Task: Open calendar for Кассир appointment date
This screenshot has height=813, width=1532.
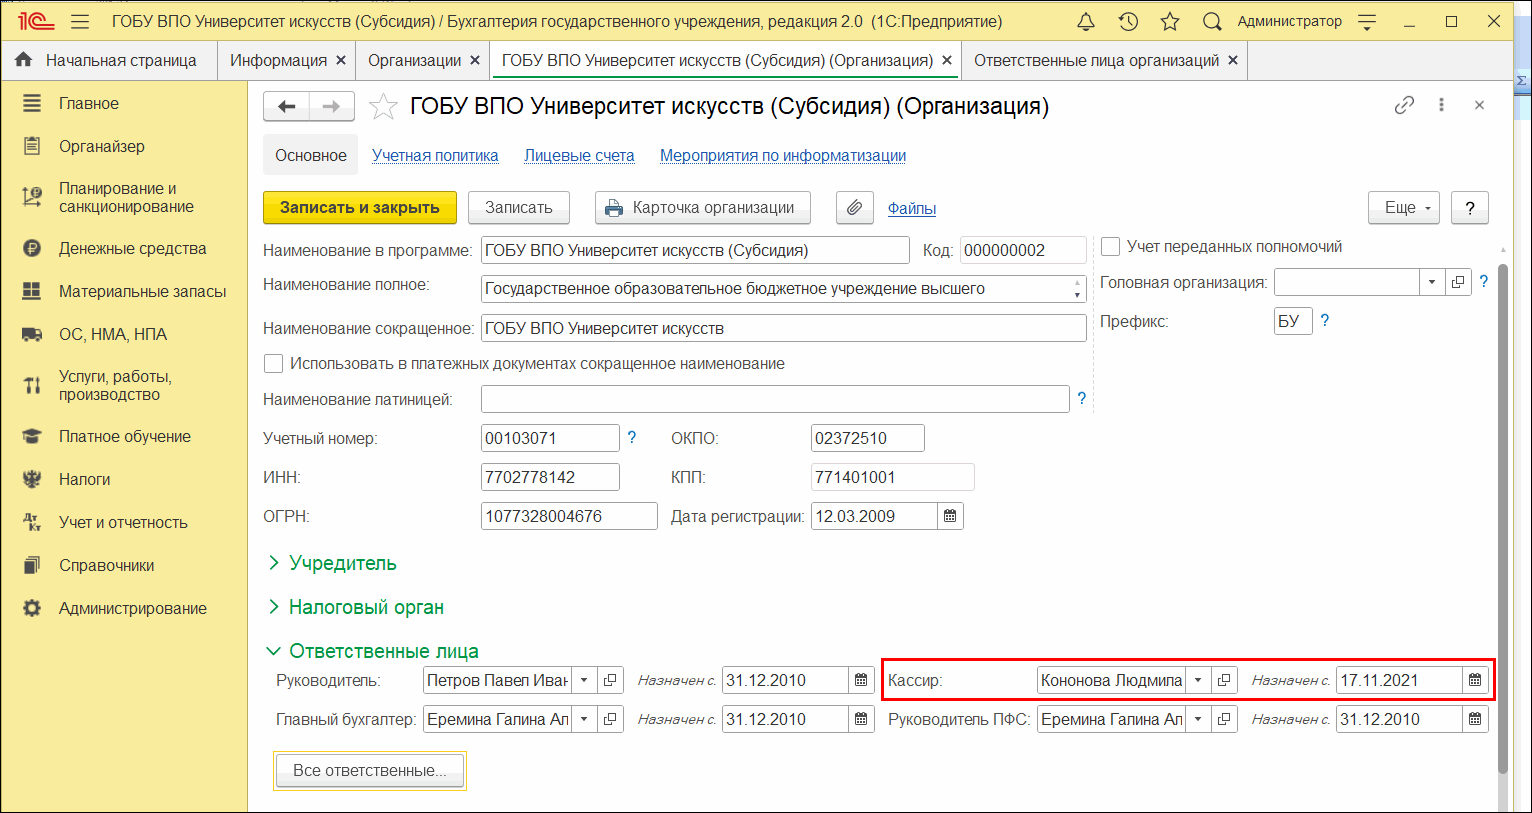Action: (1474, 680)
